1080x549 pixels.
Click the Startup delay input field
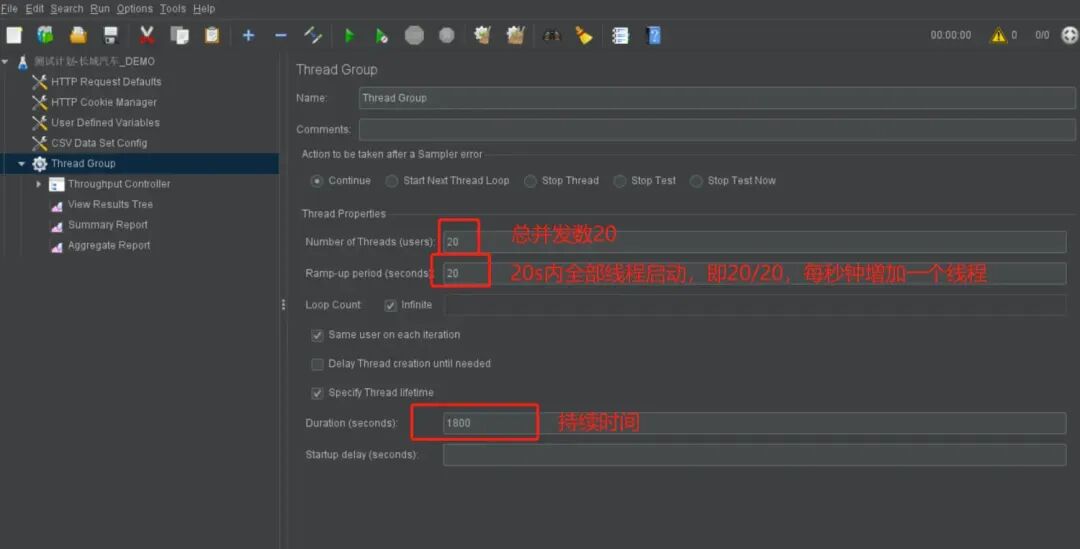pyautogui.click(x=754, y=455)
